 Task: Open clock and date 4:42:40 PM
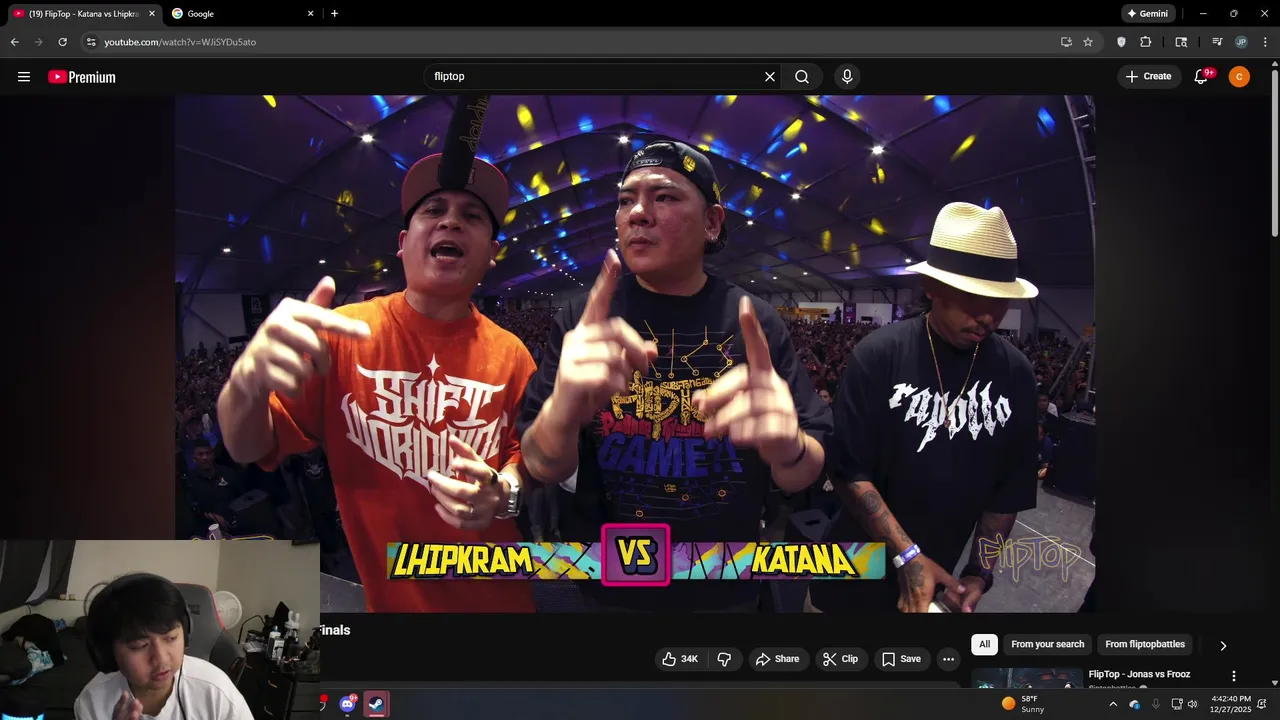(1230, 704)
